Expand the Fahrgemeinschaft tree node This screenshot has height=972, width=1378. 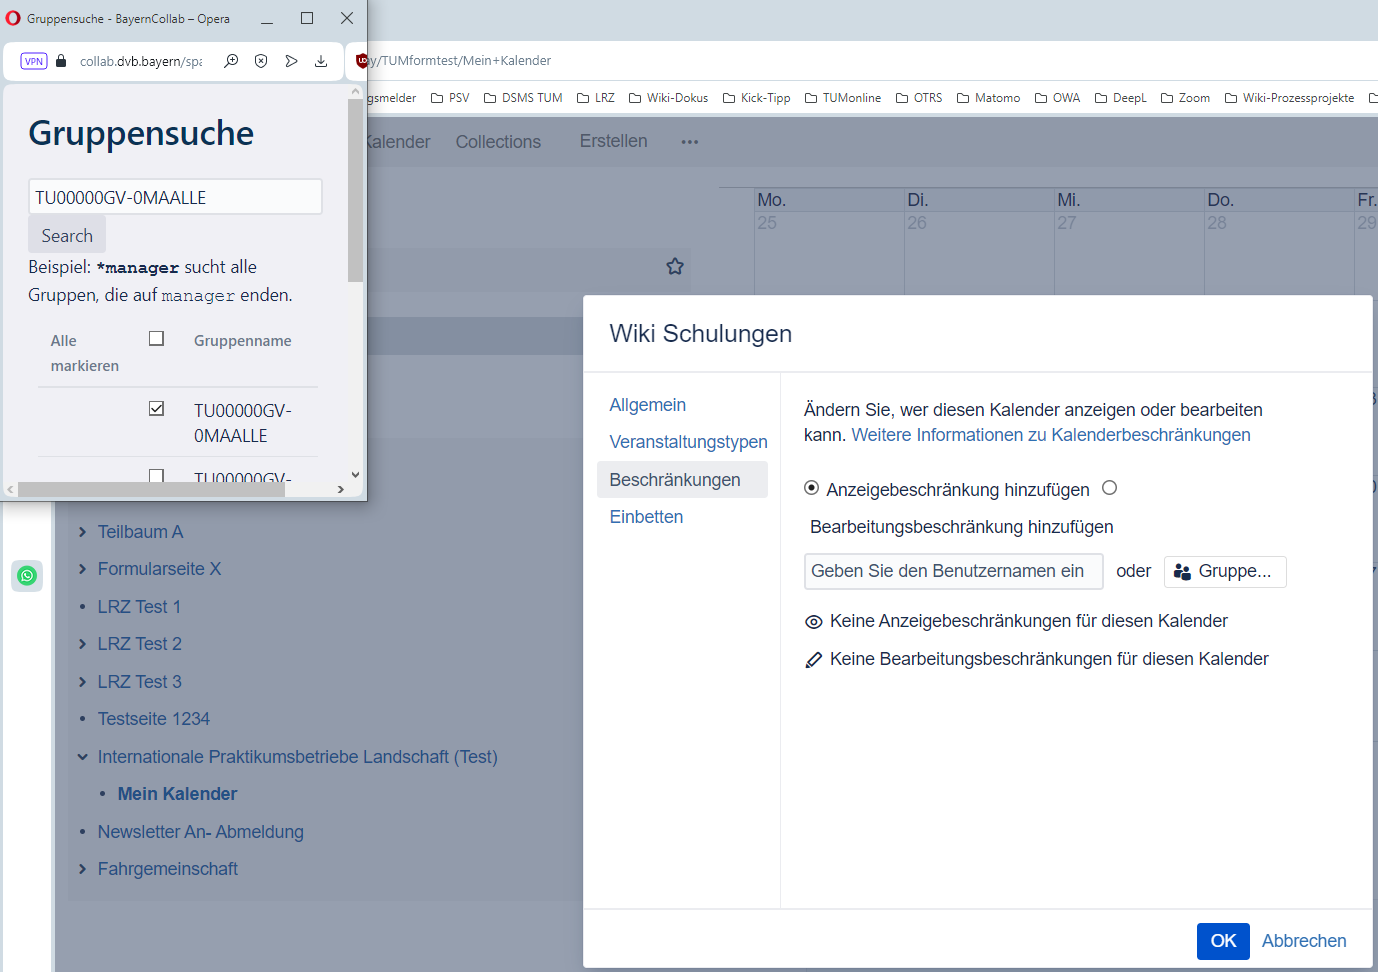[x=83, y=869]
